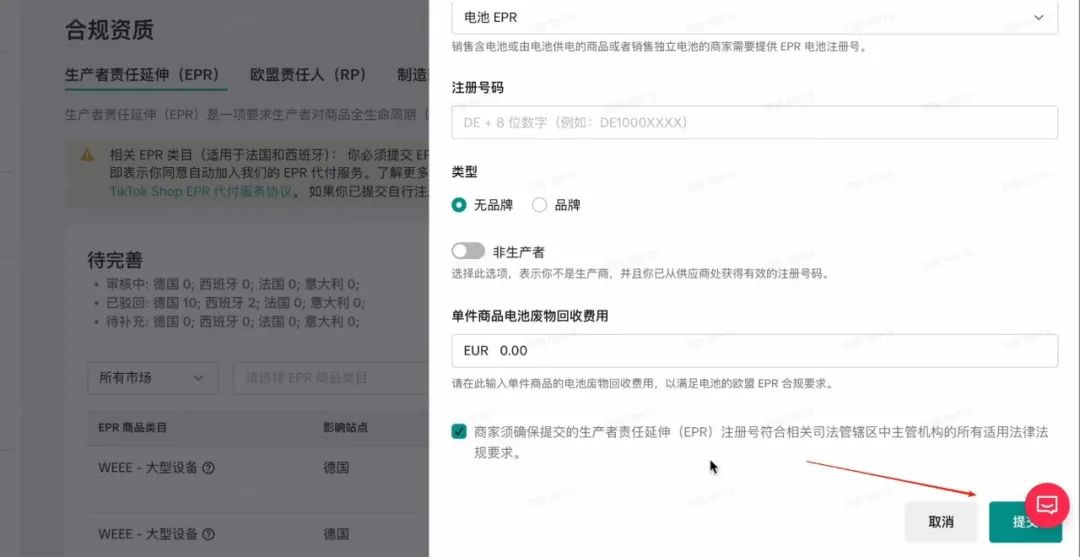
Task: Click the EUR 0.00 recycling fee field
Action: [754, 350]
